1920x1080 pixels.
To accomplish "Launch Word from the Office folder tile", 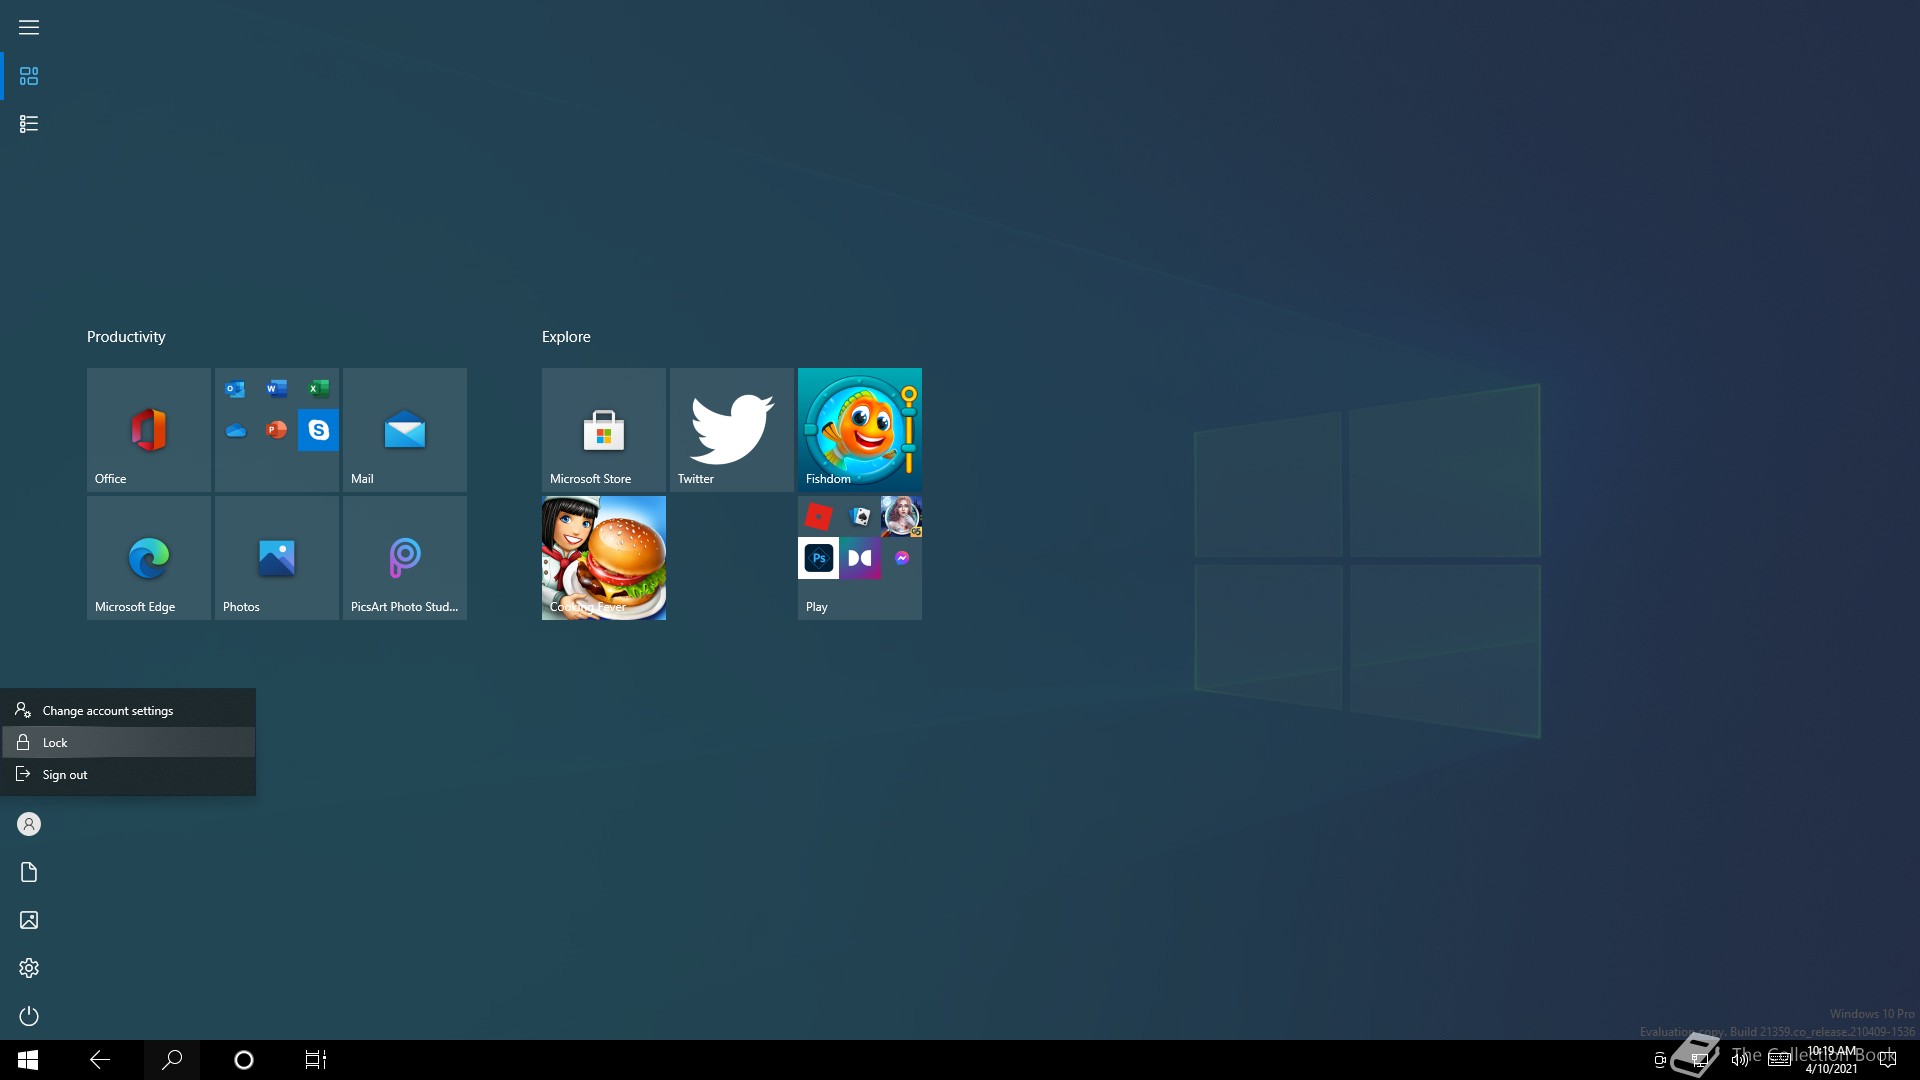I will (277, 389).
